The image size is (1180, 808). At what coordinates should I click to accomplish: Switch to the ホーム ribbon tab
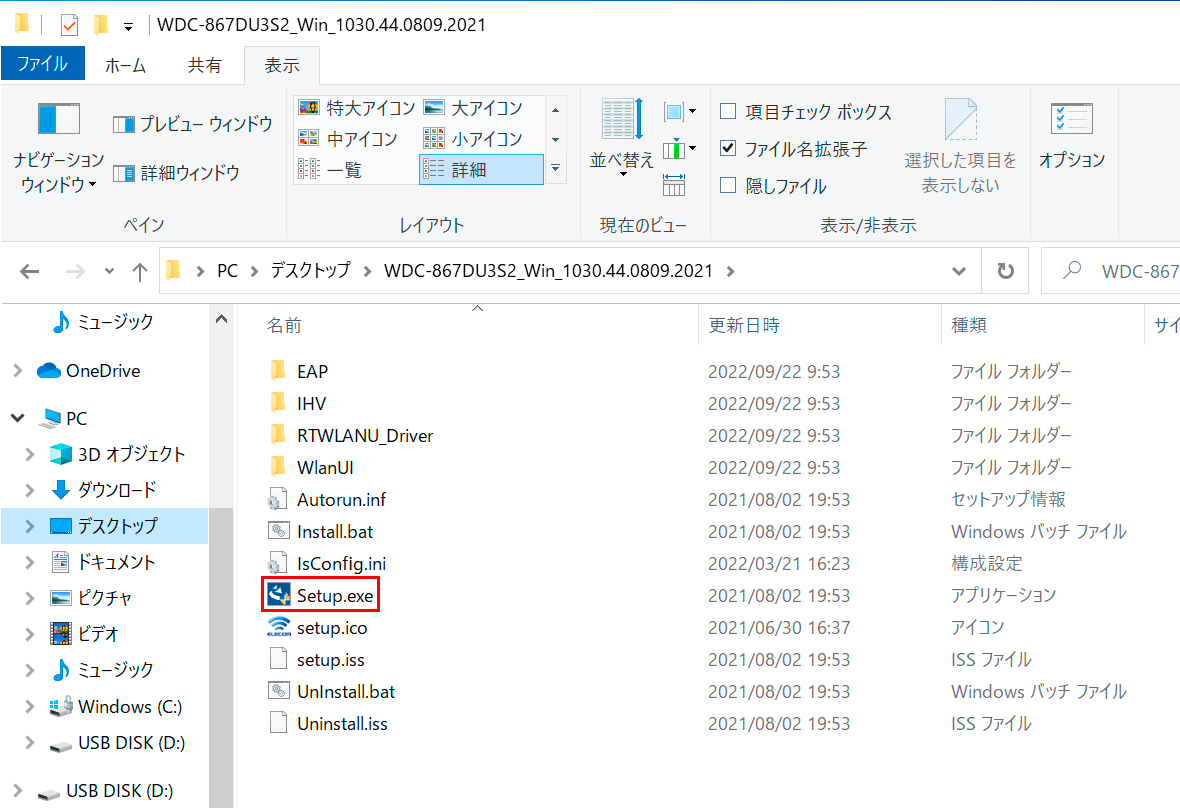point(125,65)
